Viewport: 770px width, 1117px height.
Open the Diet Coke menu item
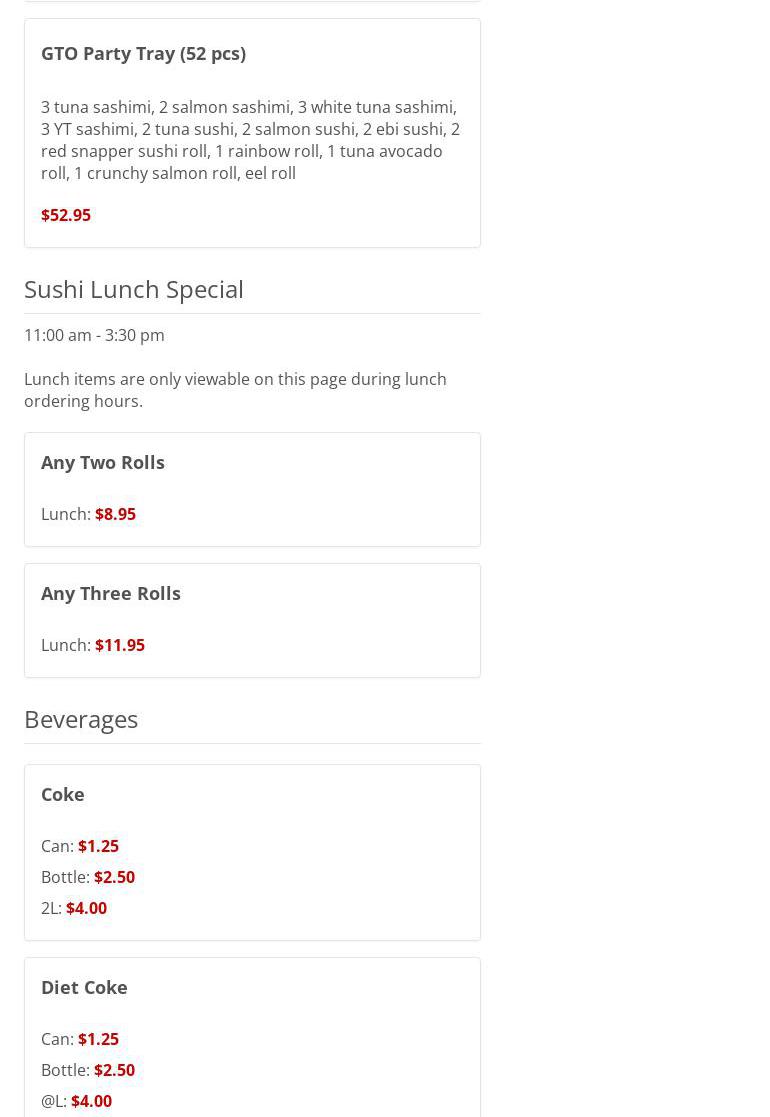pyautogui.click(x=84, y=987)
